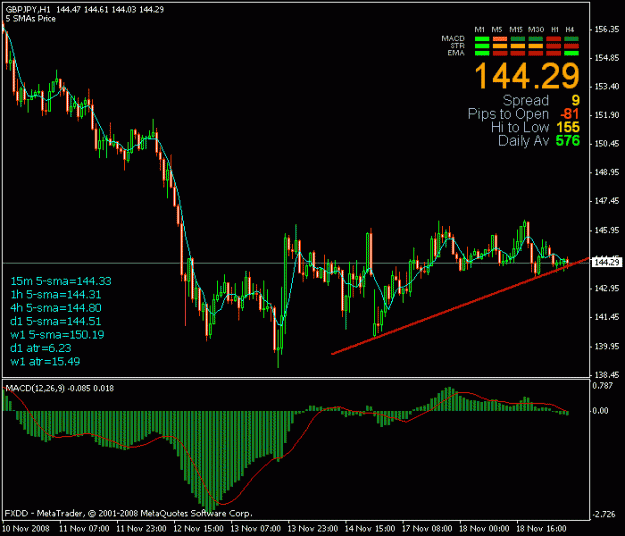625x536 pixels.
Task: Select the red ascending trendline
Action: [458, 306]
